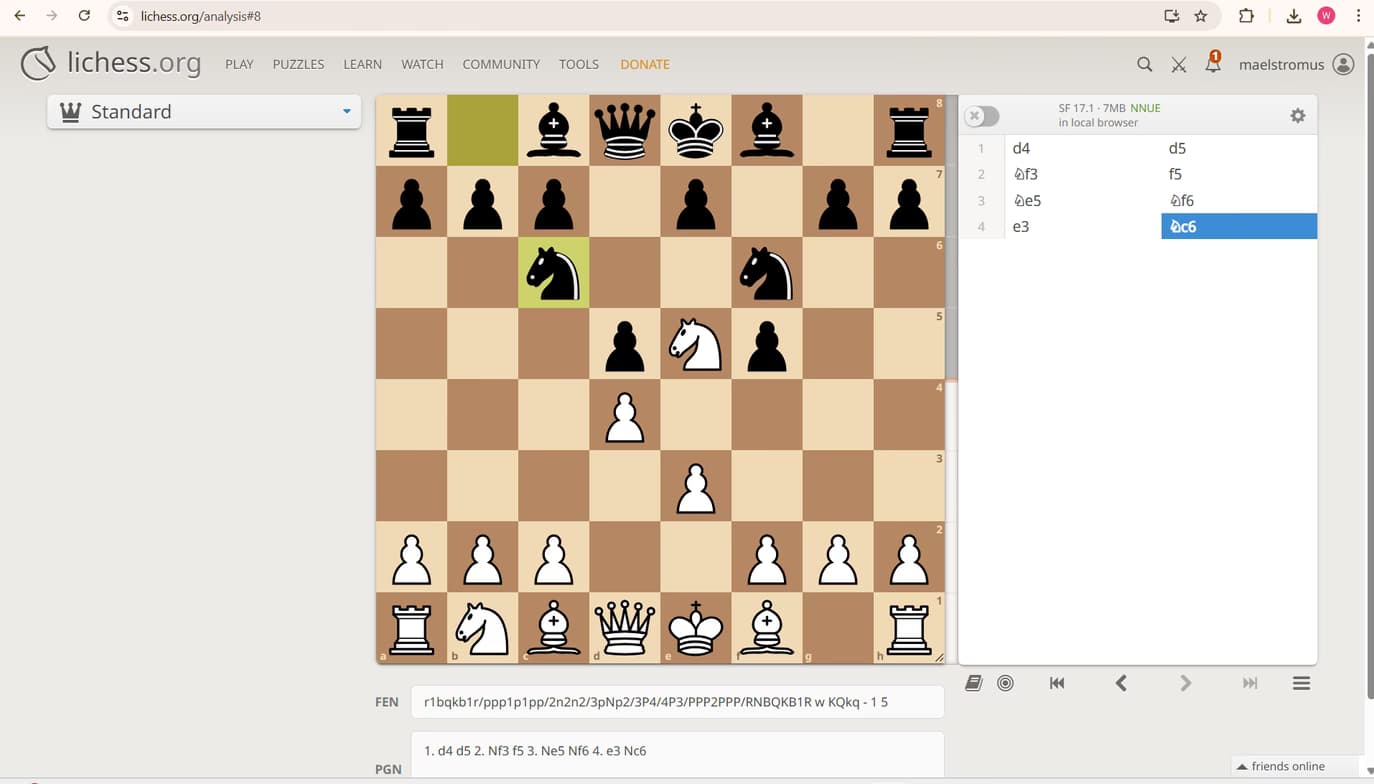Click the search magnifier icon
The width and height of the screenshot is (1374, 784).
pos(1144,64)
